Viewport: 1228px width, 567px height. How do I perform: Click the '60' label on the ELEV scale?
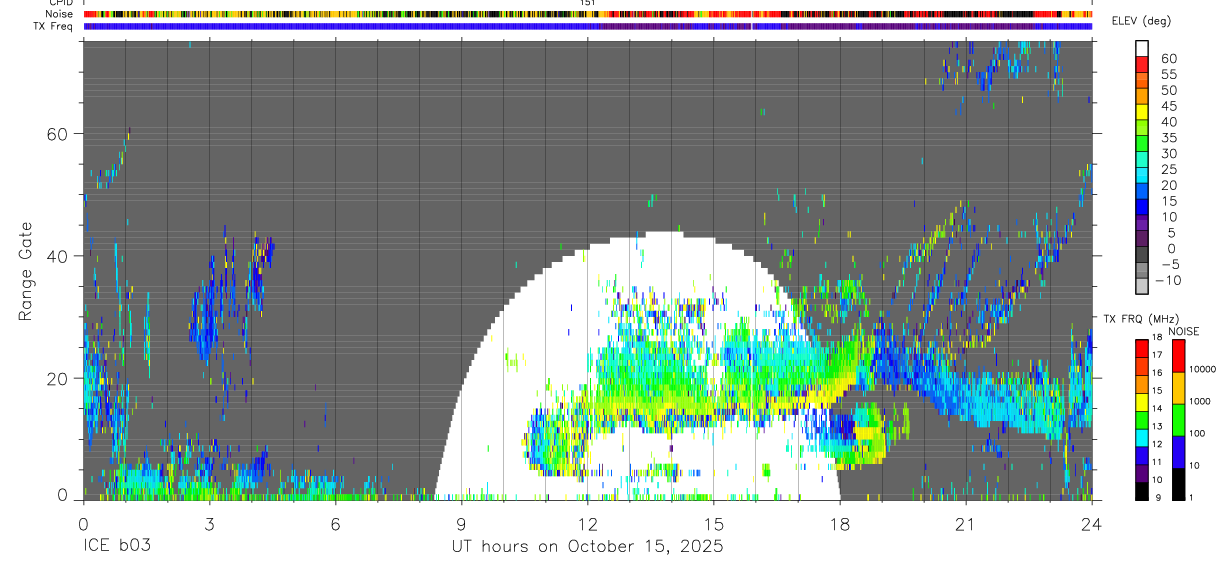(1167, 58)
